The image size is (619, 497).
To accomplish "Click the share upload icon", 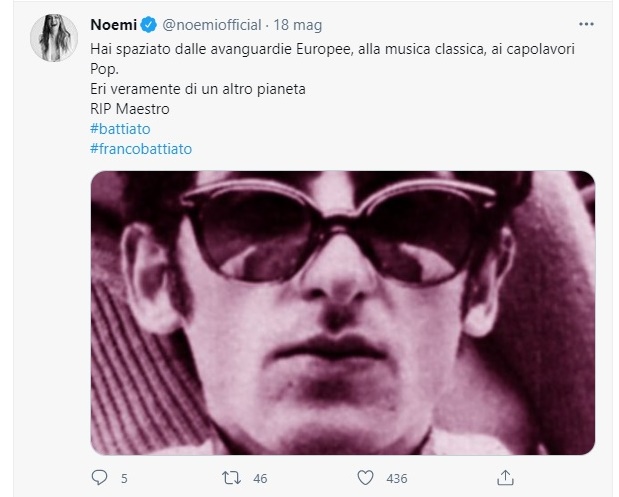I will point(505,477).
